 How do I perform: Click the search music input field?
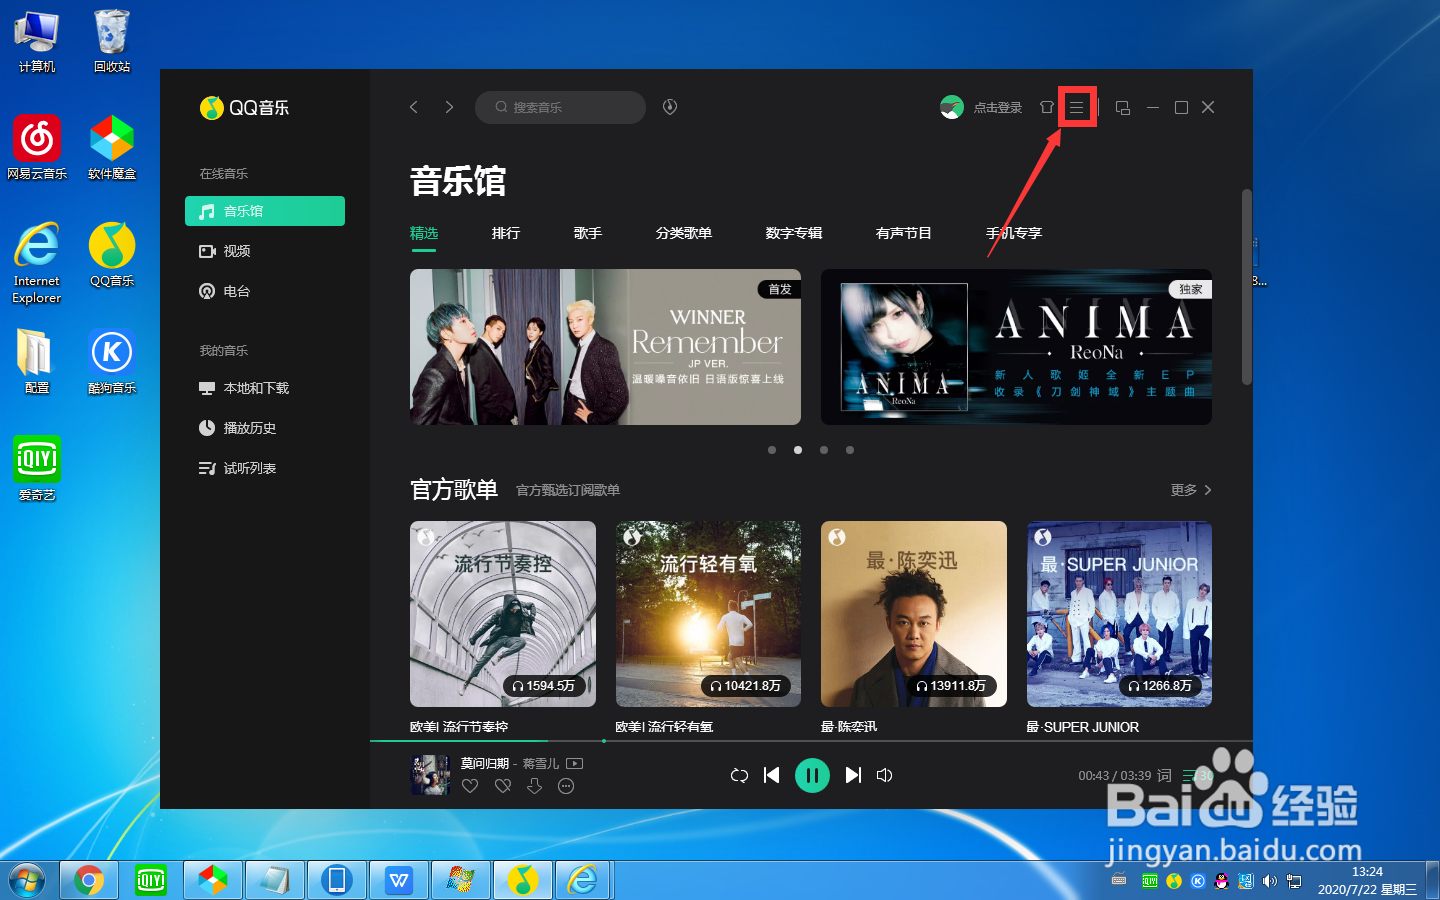coord(560,107)
